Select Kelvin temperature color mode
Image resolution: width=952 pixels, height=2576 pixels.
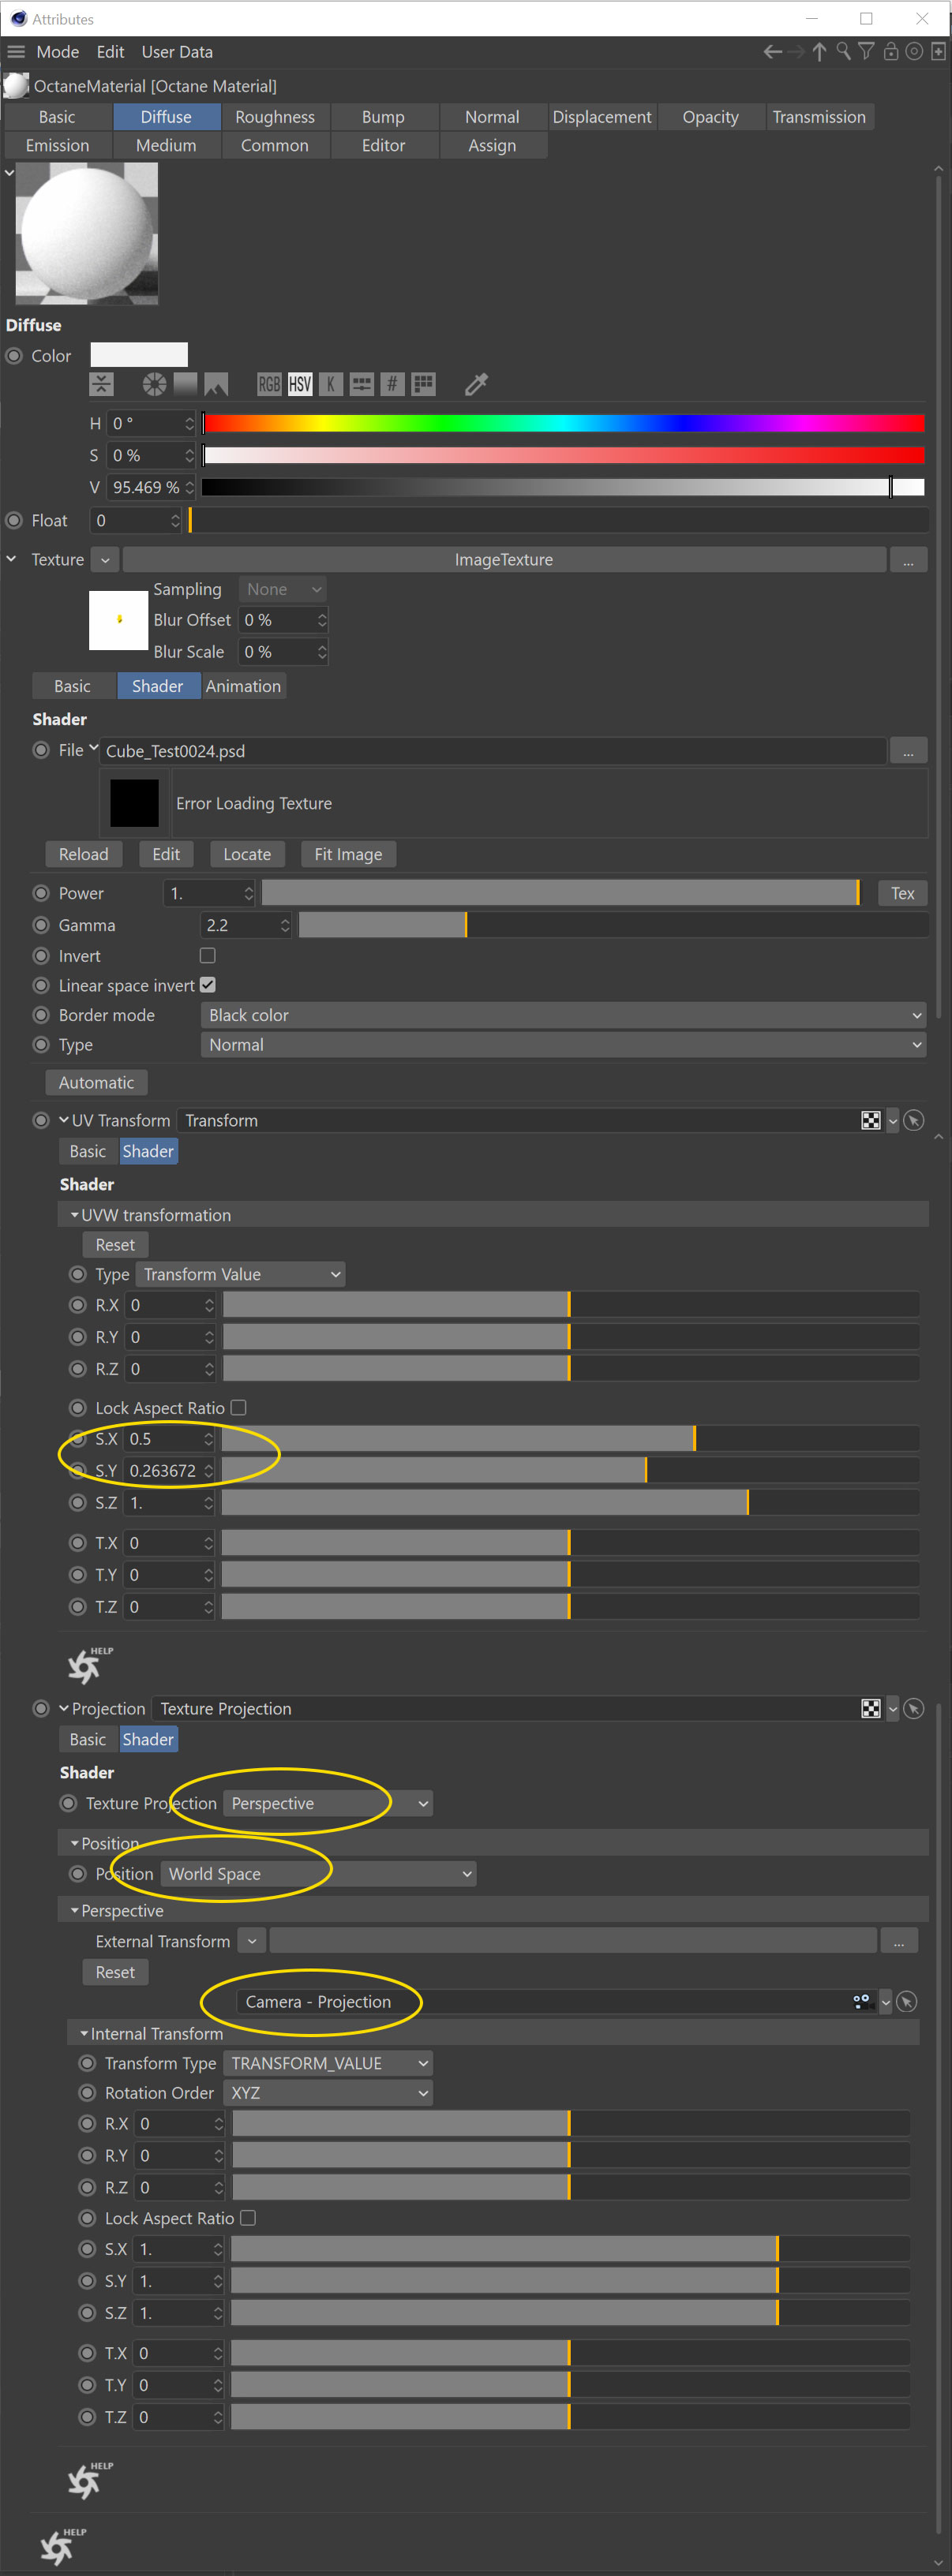coord(331,384)
